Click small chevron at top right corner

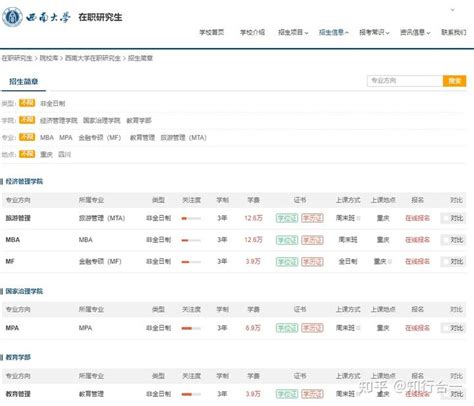[x=453, y=10]
